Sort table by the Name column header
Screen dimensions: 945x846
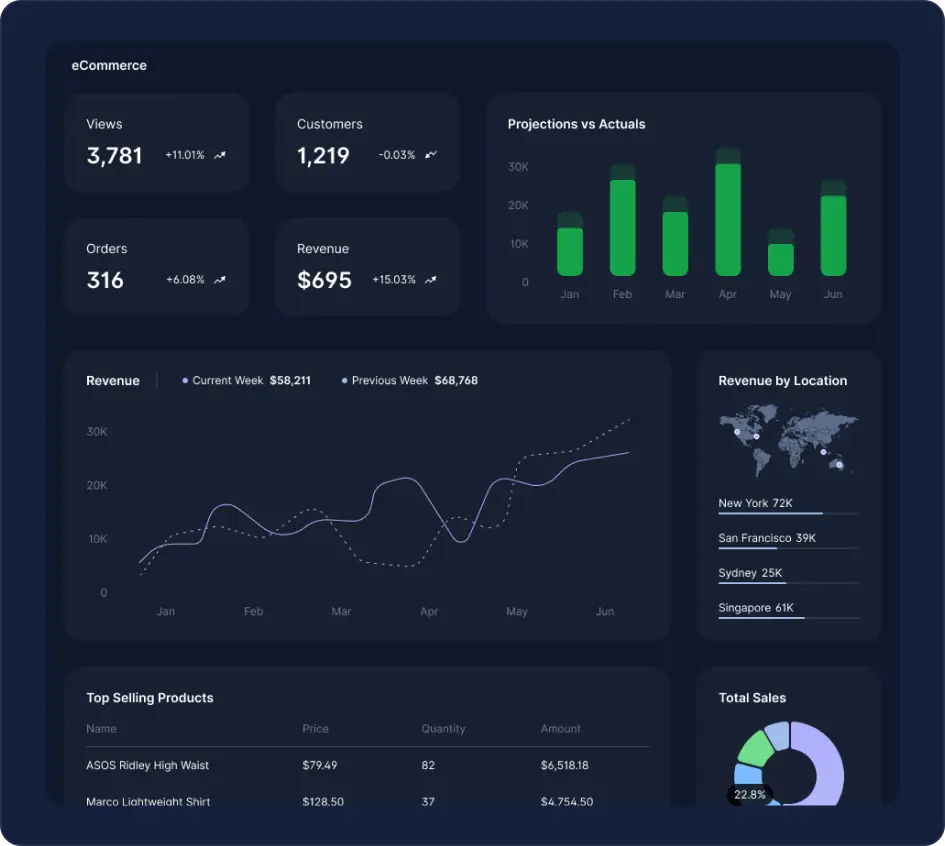point(101,729)
